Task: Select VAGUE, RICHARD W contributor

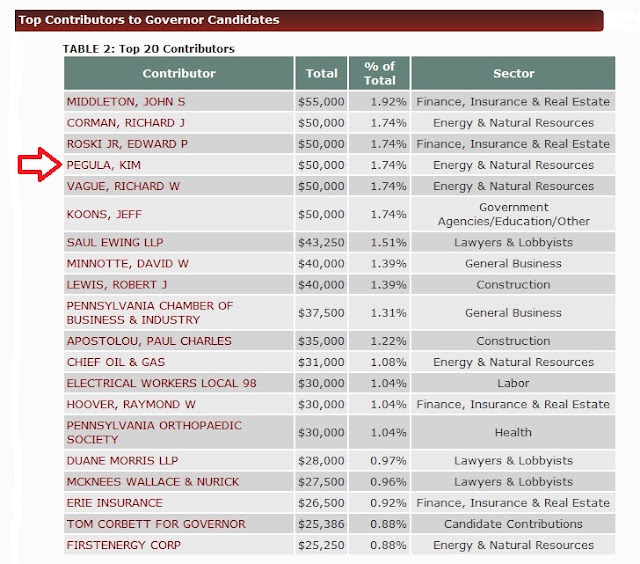Action: coord(123,186)
